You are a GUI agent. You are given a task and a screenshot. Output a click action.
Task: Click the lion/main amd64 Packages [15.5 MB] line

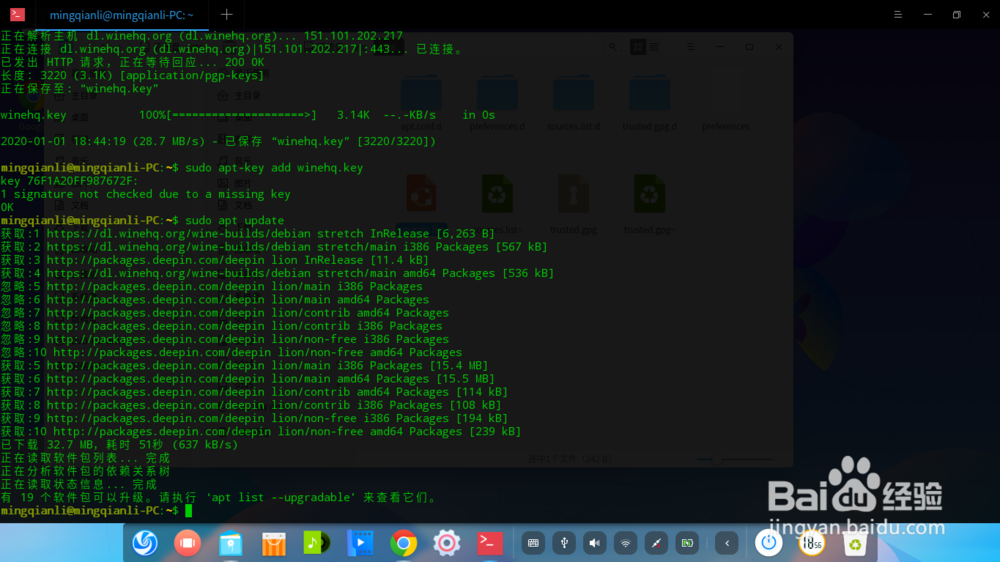click(x=247, y=379)
